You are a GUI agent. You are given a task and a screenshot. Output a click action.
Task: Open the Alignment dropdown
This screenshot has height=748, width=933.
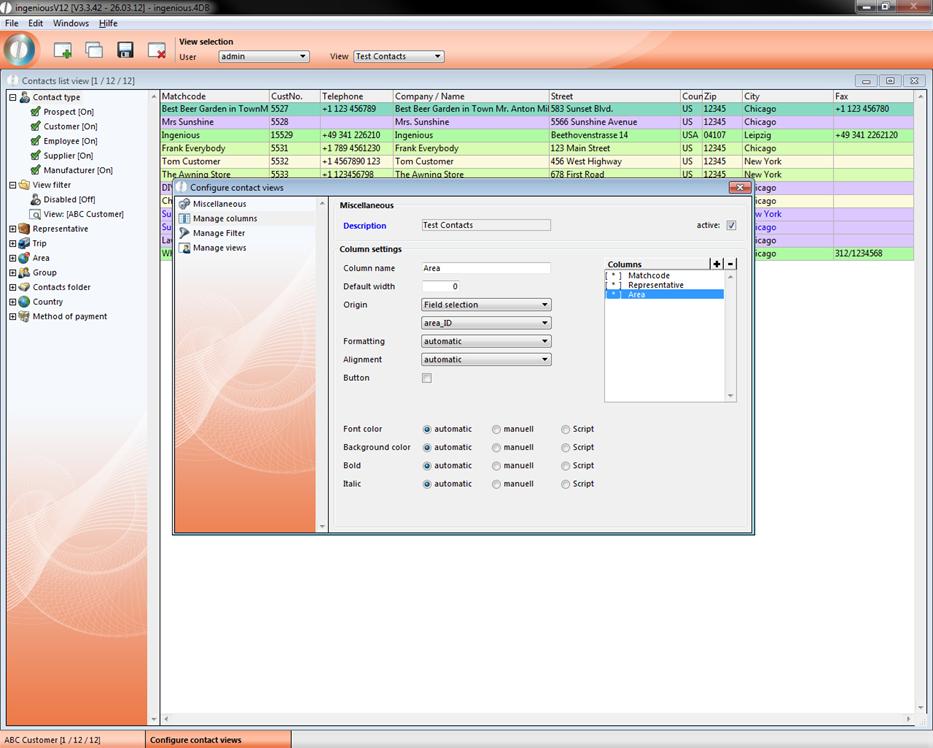tap(486, 359)
